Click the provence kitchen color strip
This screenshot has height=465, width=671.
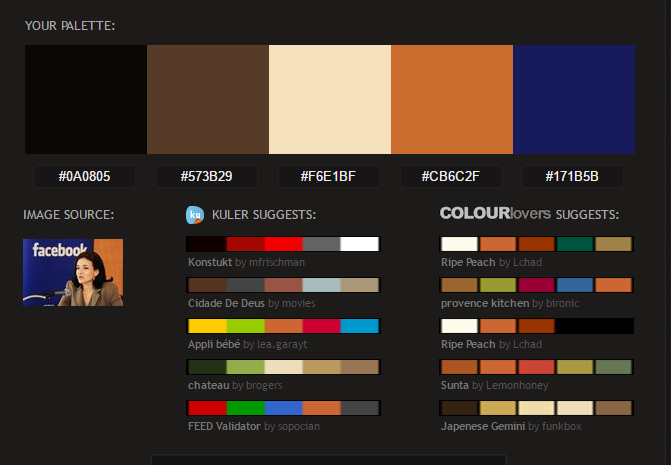[x=537, y=285]
